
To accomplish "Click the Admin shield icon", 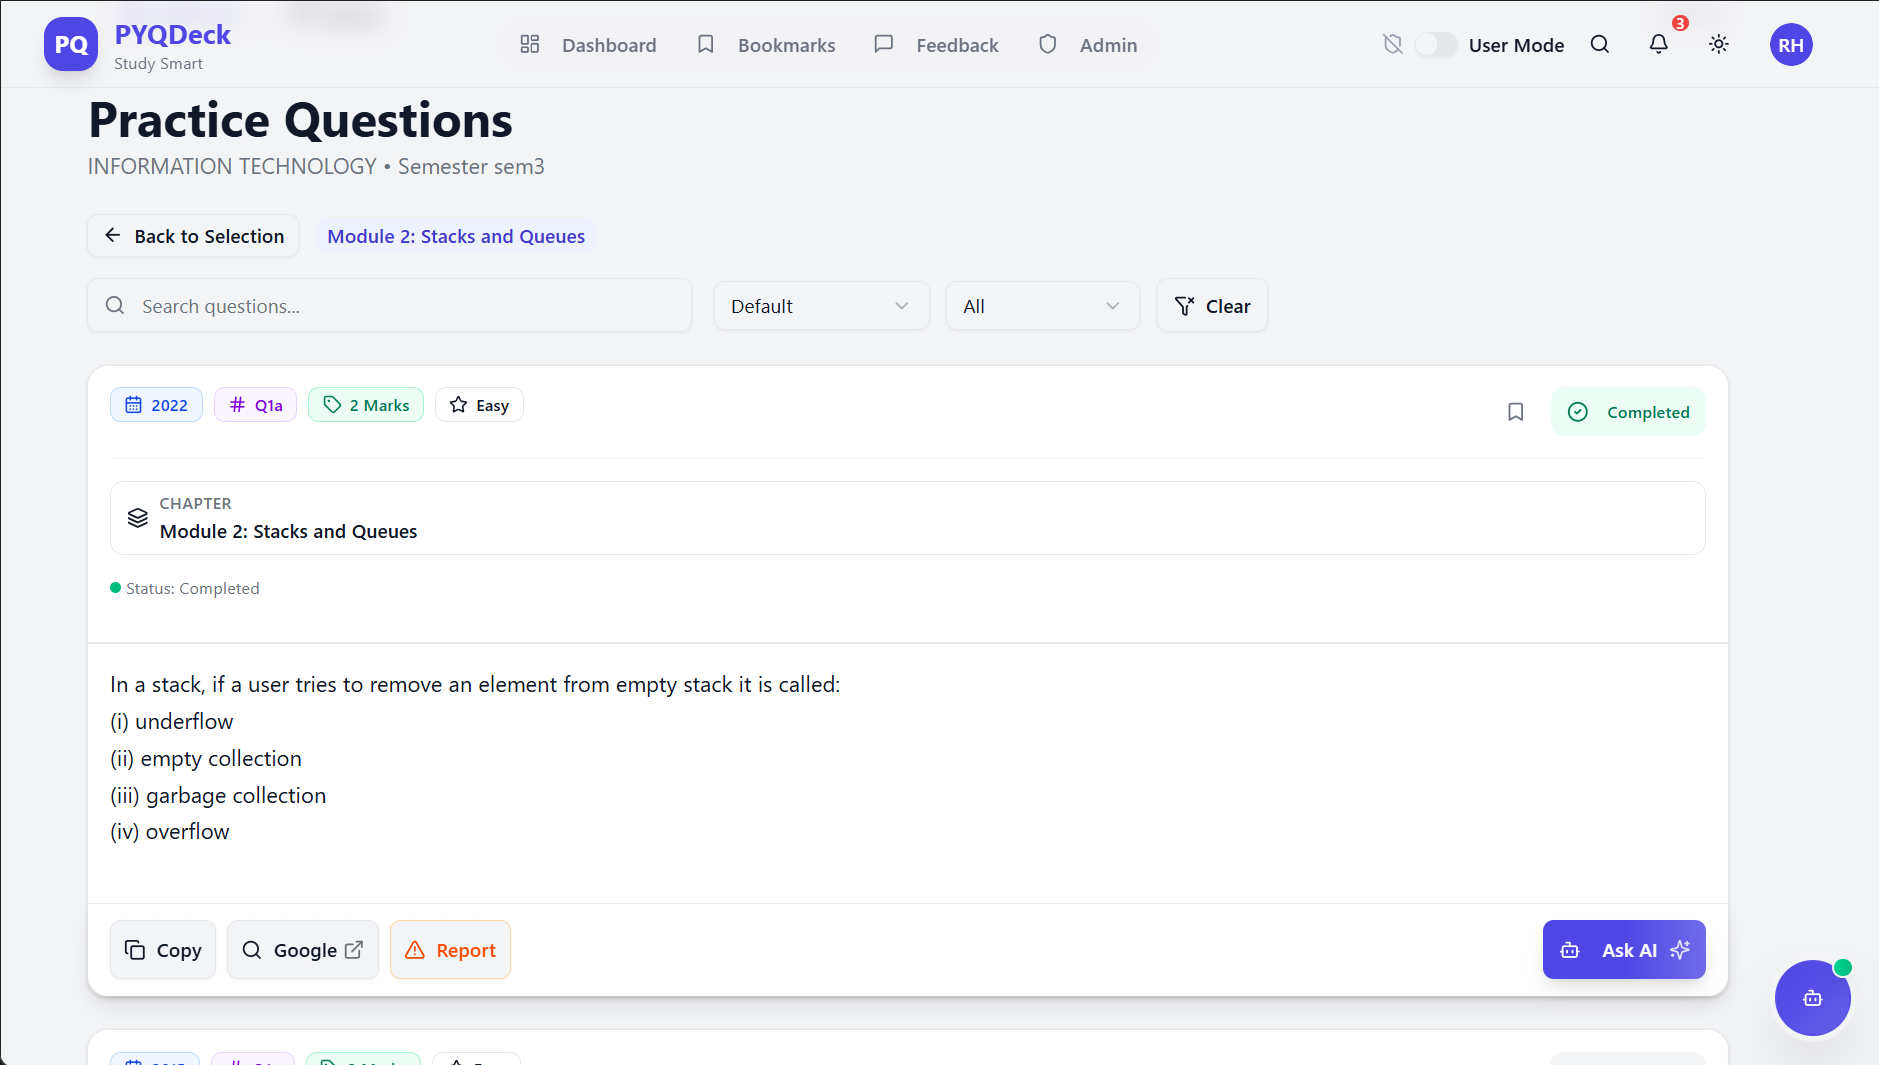I will (1047, 44).
